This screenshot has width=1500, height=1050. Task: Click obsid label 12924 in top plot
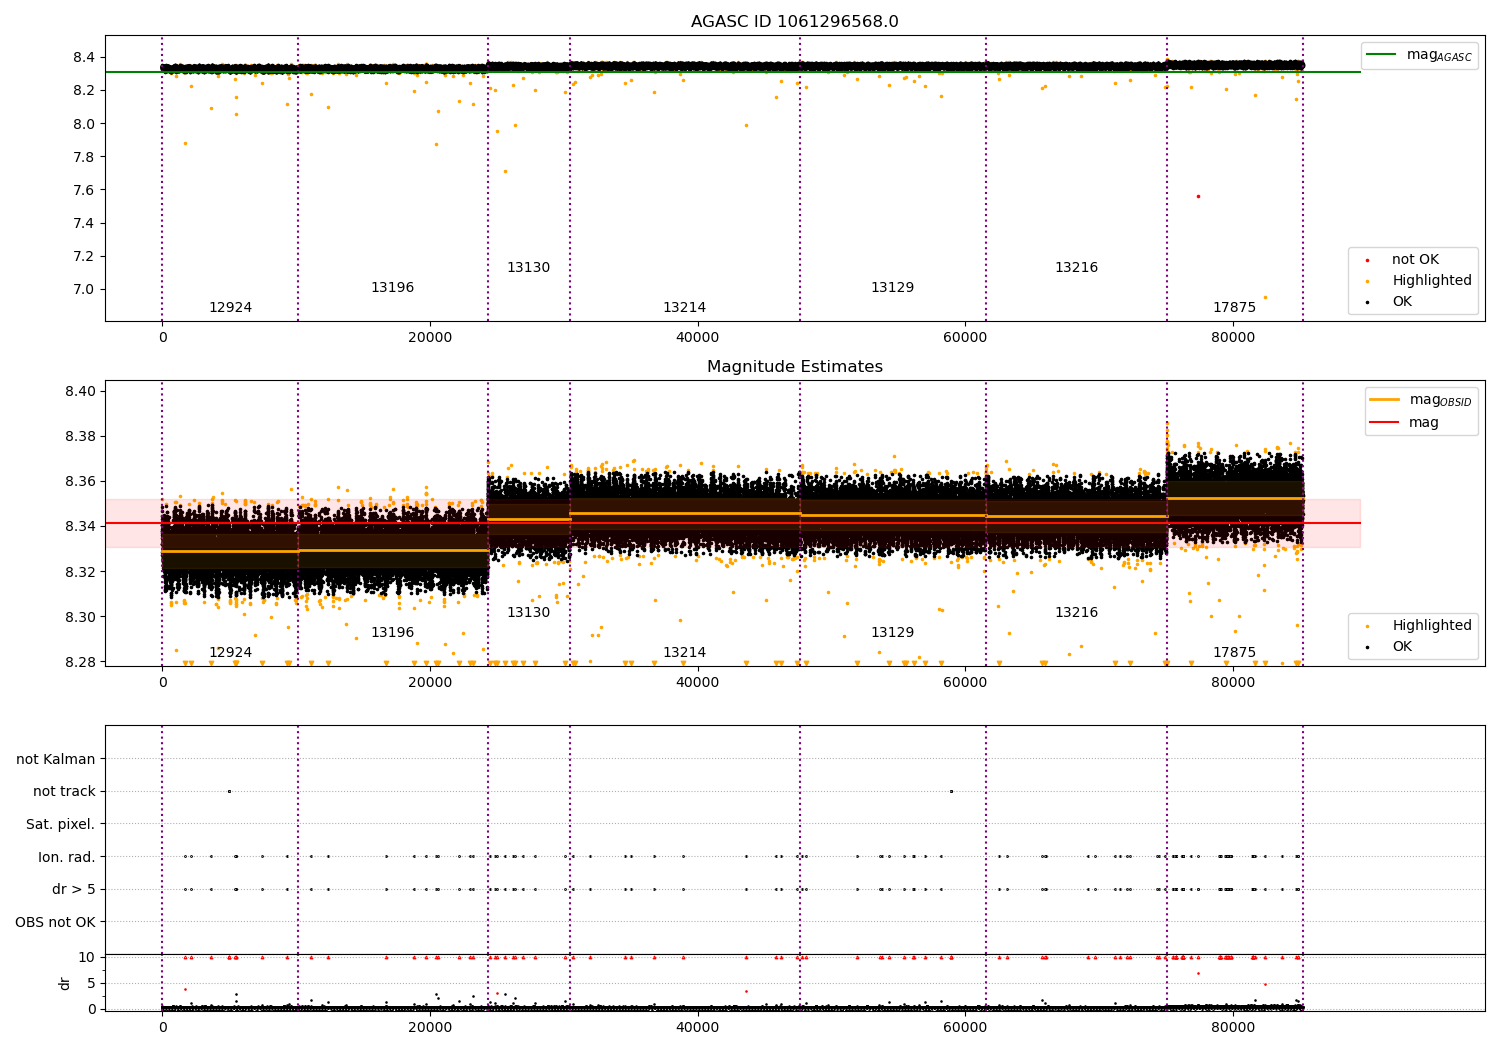click(x=230, y=308)
